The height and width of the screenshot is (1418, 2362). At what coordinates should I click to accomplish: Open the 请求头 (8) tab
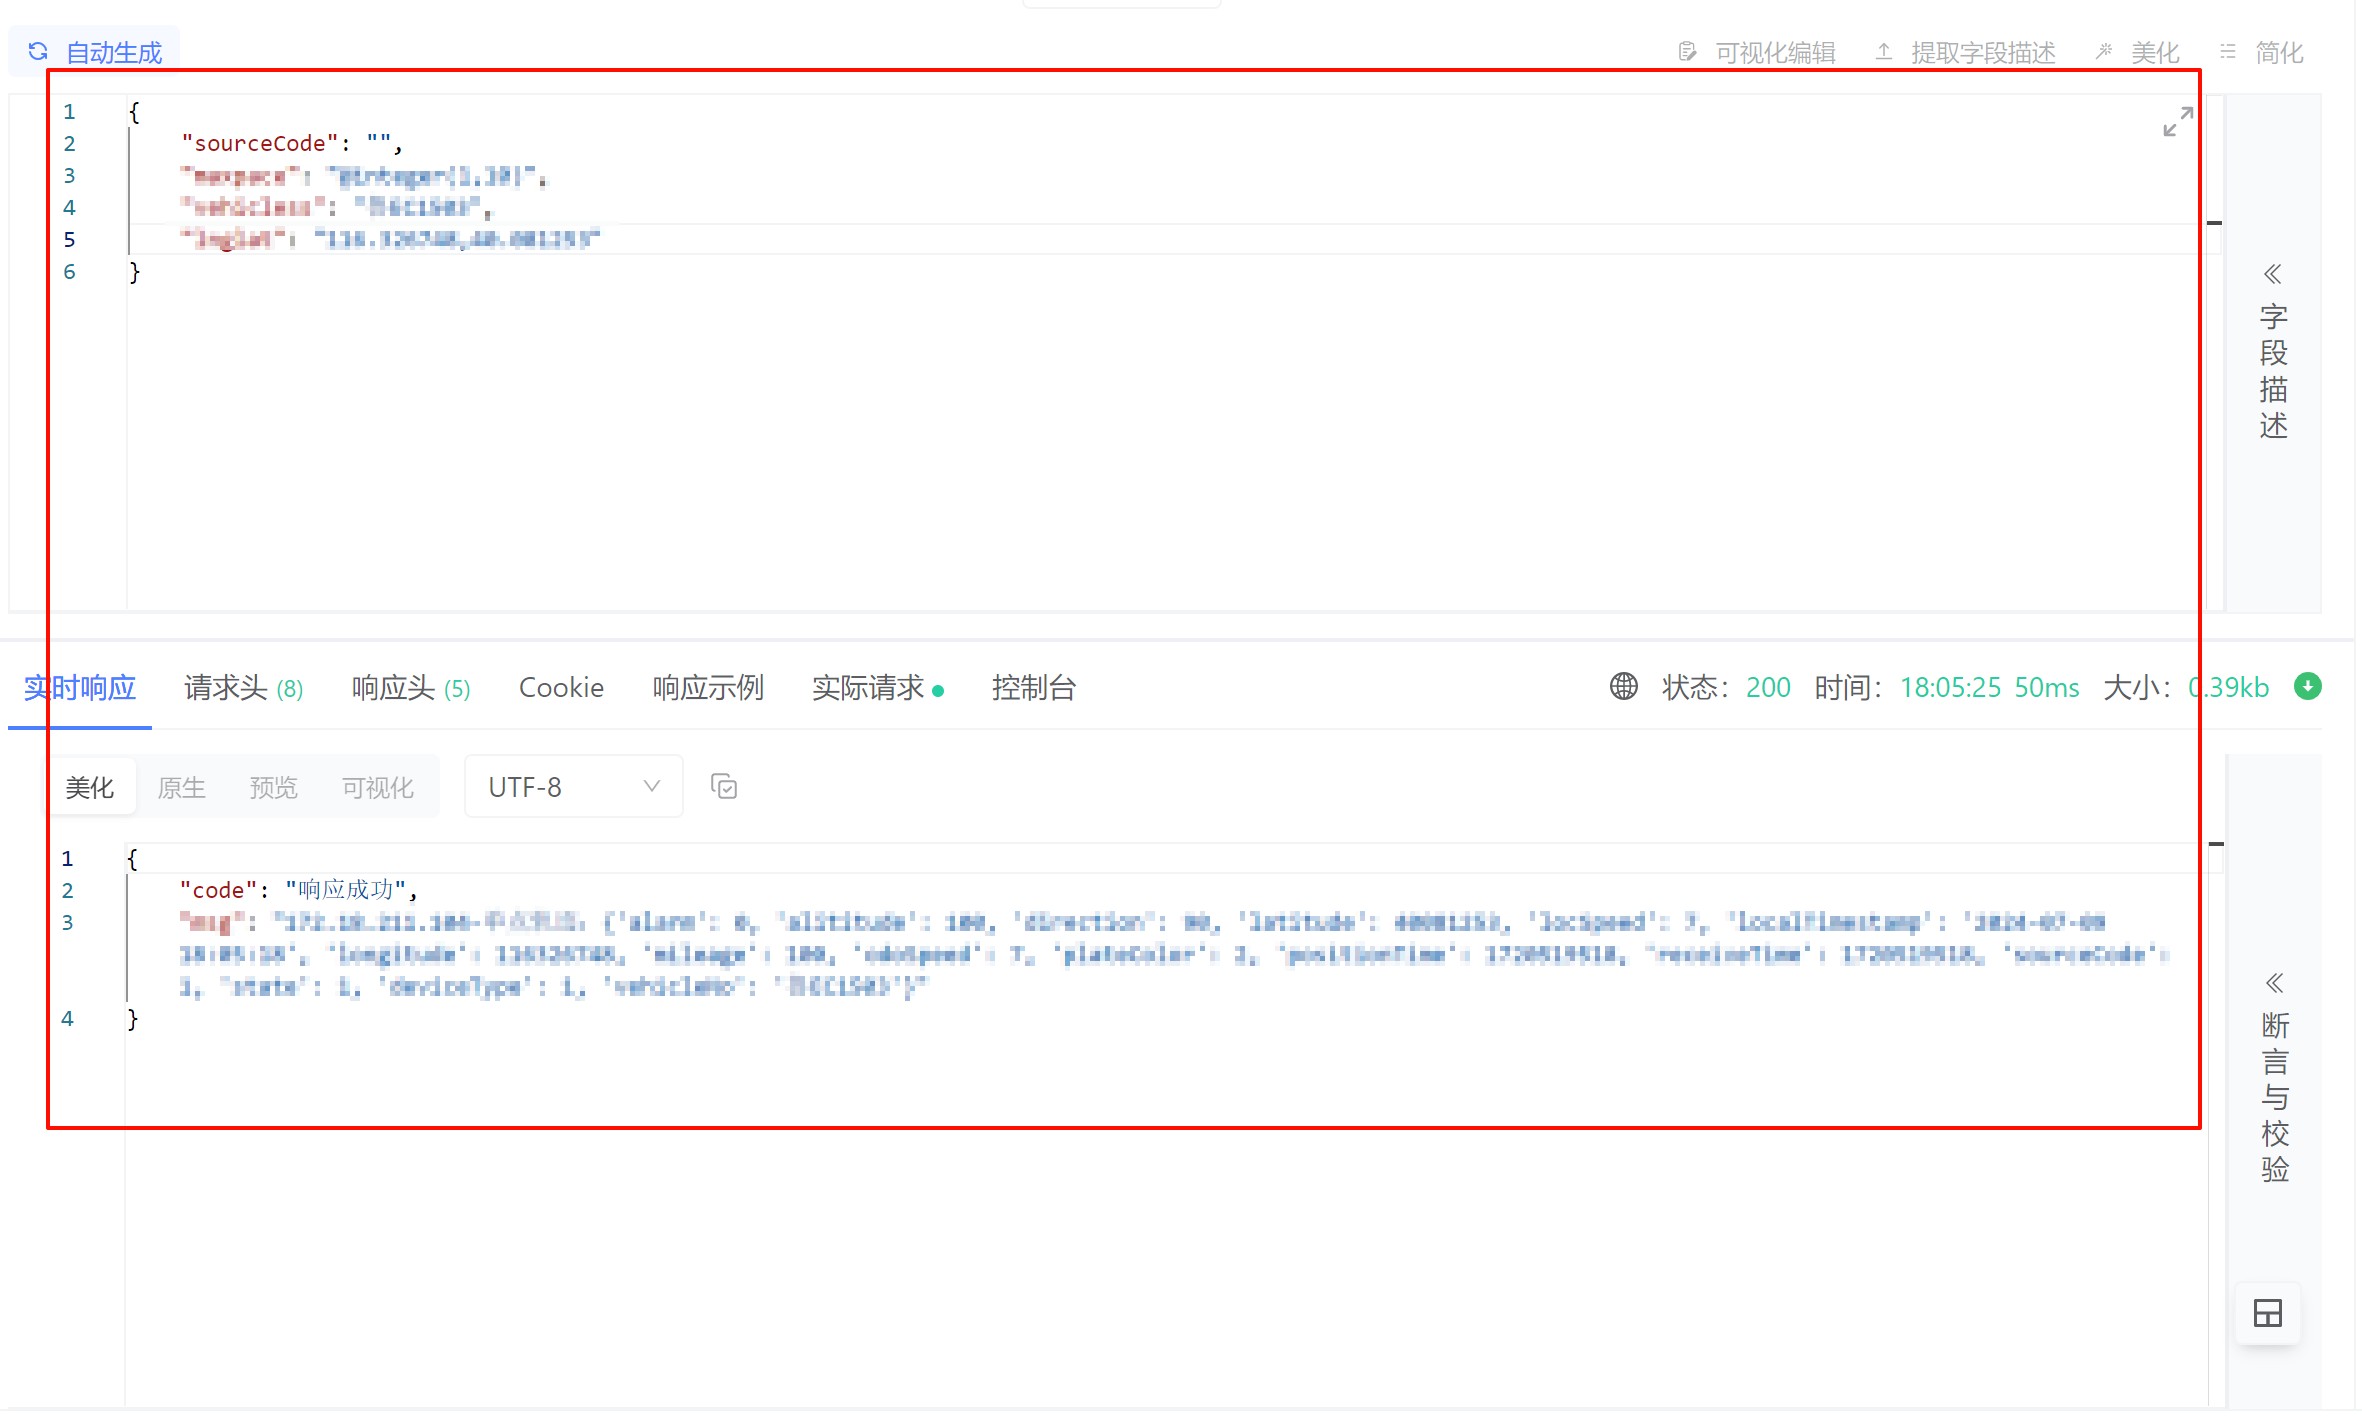pos(243,688)
